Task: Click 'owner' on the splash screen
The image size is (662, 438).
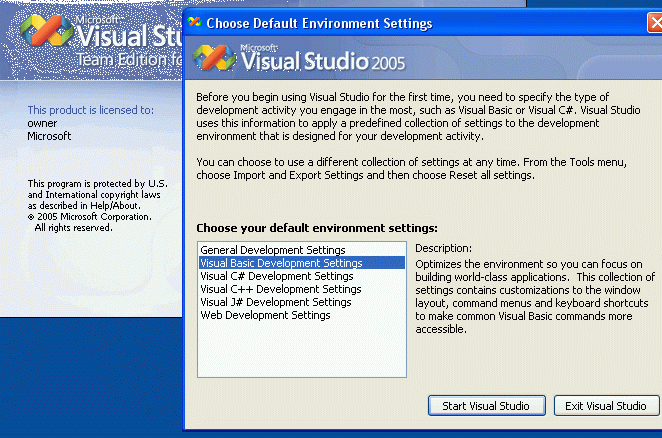Action: click(x=42, y=123)
